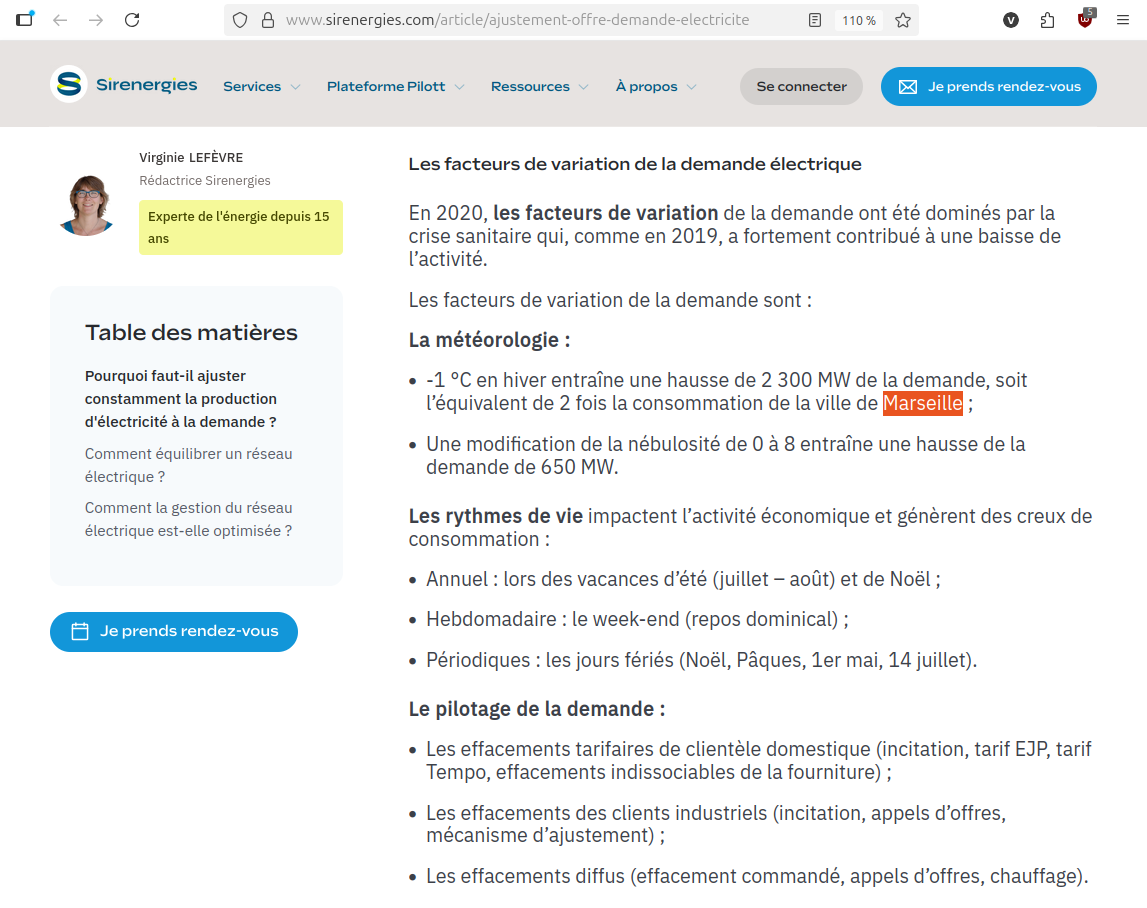Click the Sirenergies logo
Viewport: 1147px width, 908px height.
pos(124,85)
